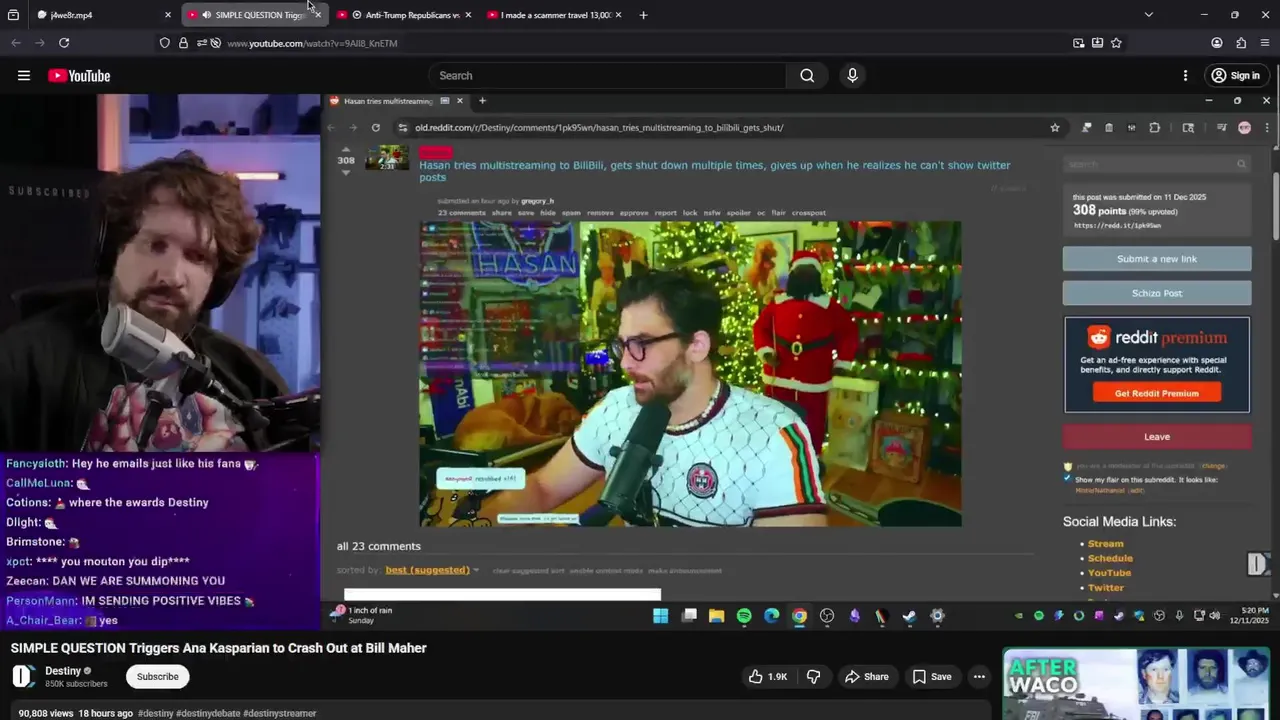Tick Show my flair checkbox in video
Screen dimensions: 1280x720
pyautogui.click(x=1068, y=479)
